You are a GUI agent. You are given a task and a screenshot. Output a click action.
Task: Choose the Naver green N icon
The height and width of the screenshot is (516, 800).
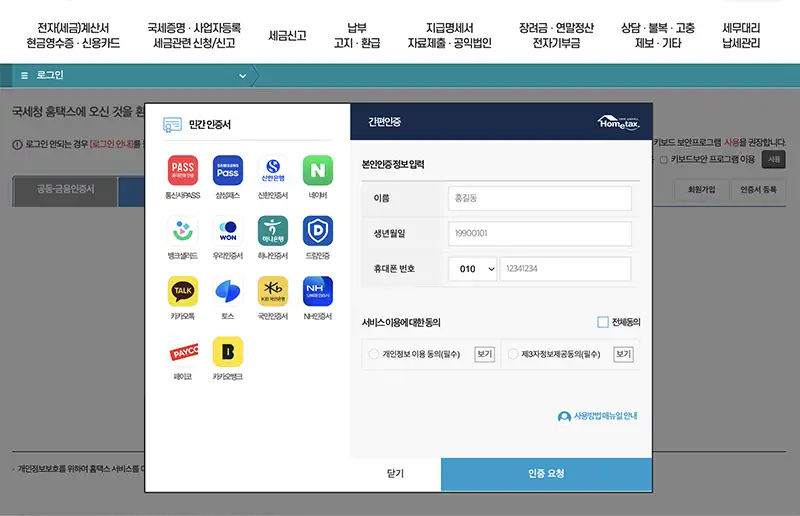[x=318, y=170]
